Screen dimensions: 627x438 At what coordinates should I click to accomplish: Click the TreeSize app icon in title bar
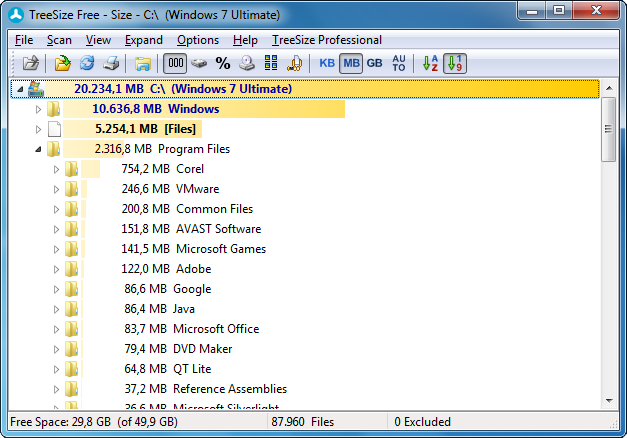[16, 15]
